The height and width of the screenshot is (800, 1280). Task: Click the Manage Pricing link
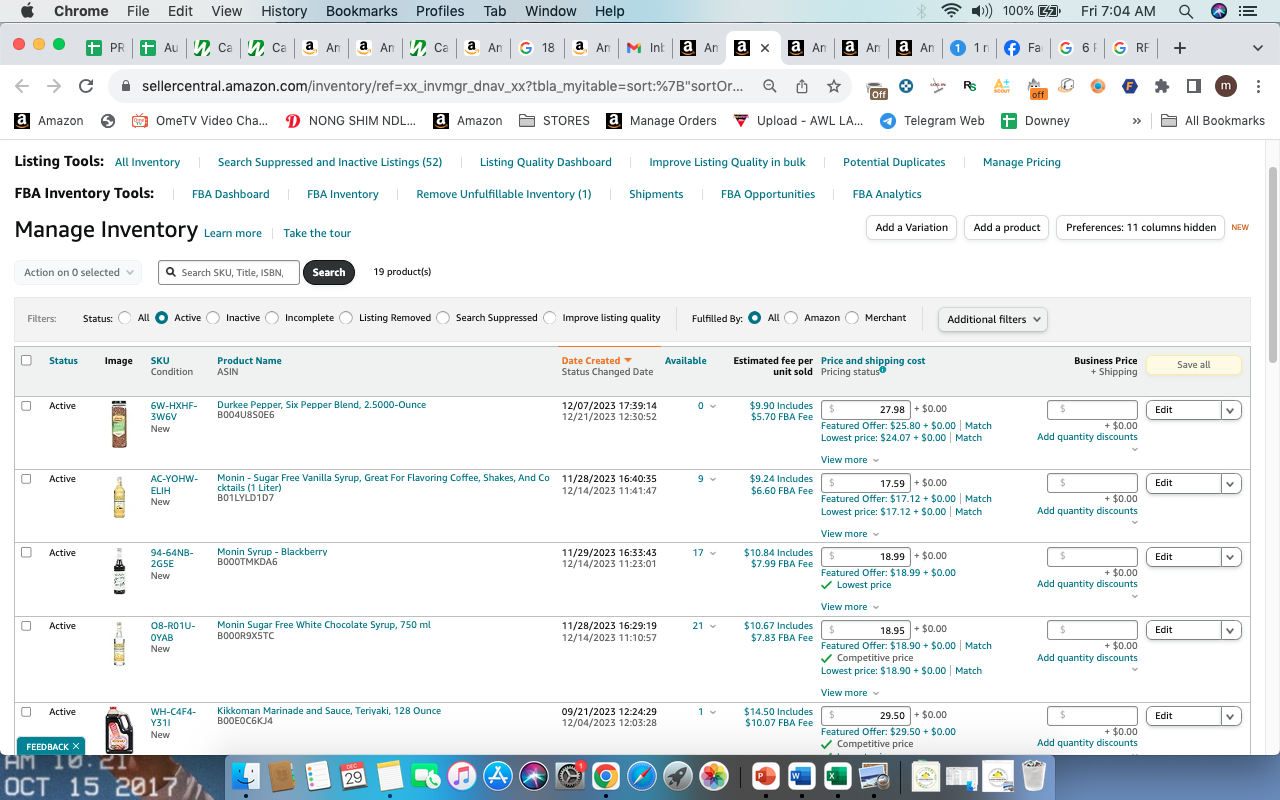coord(1022,162)
